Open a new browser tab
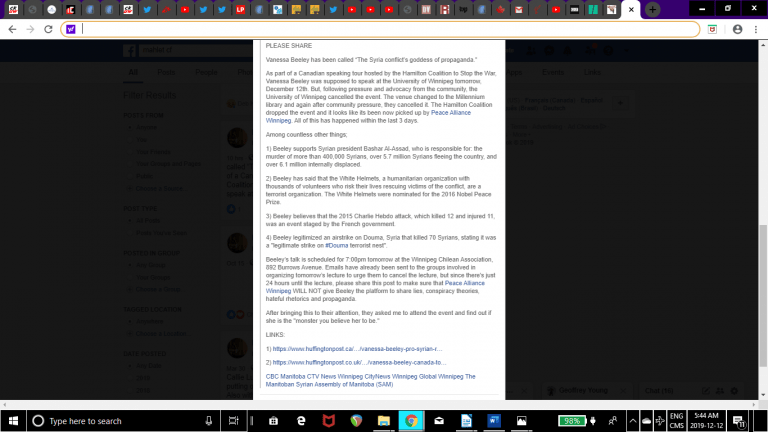 click(652, 9)
